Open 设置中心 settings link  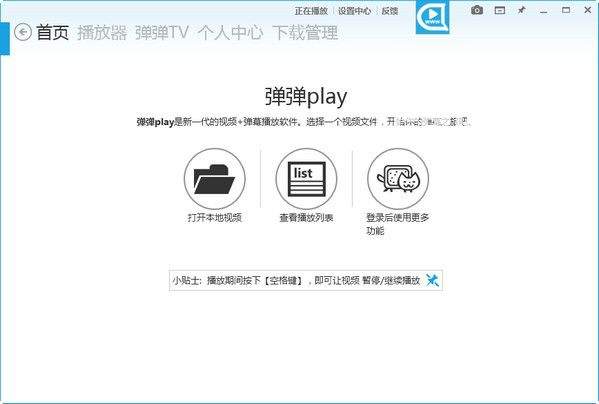pos(354,11)
